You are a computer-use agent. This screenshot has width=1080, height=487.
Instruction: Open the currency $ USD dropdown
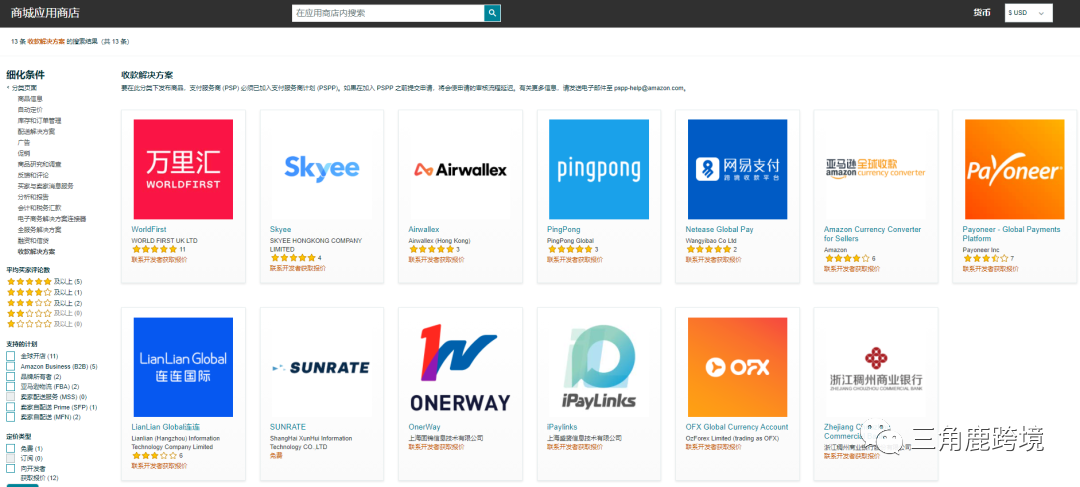coord(1028,13)
